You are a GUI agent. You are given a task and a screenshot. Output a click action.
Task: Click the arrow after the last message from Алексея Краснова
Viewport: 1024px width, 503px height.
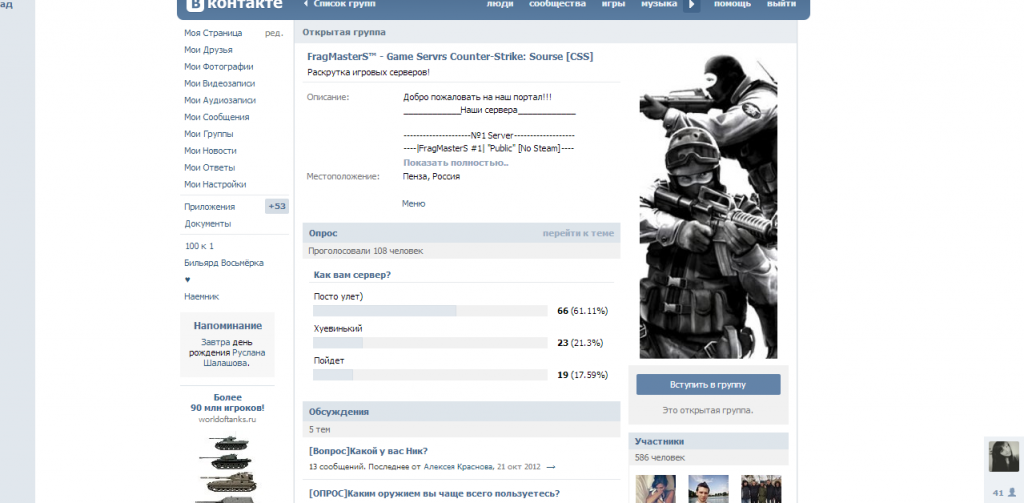click(x=550, y=467)
